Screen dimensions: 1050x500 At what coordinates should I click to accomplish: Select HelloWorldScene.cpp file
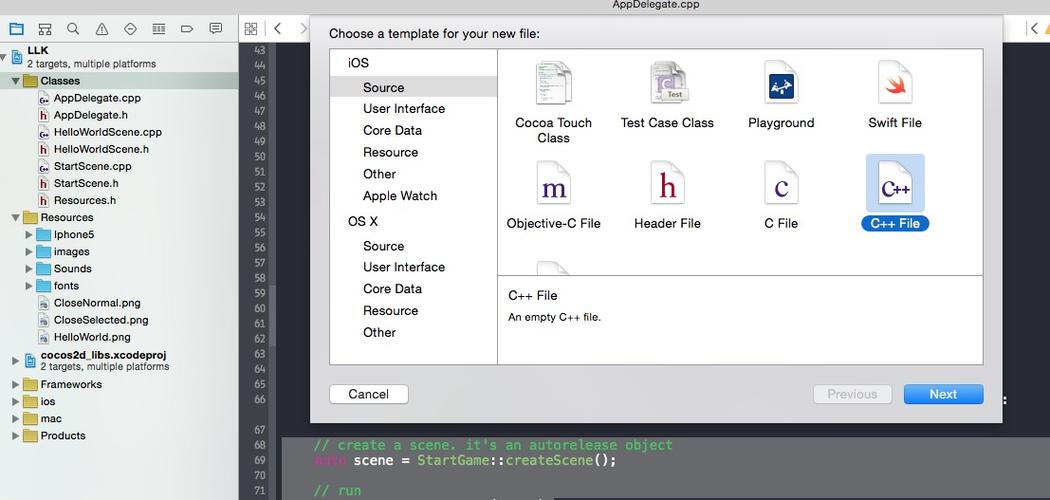107,132
